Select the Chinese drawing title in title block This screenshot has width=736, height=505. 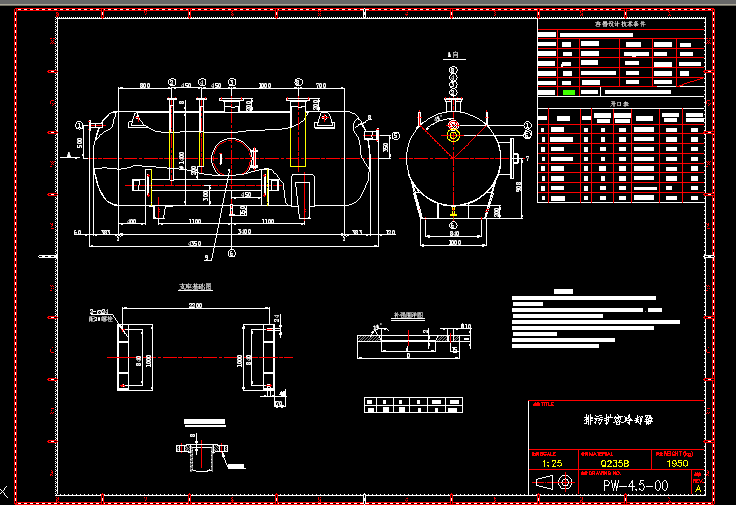click(610, 420)
